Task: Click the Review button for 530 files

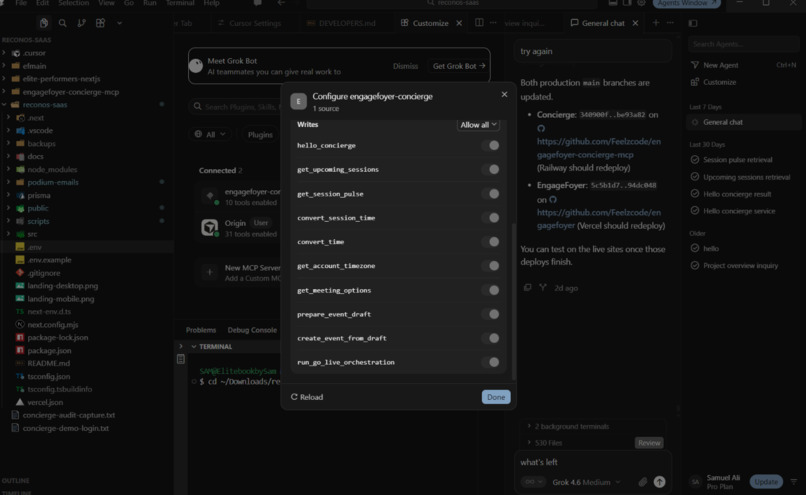Action: click(649, 443)
